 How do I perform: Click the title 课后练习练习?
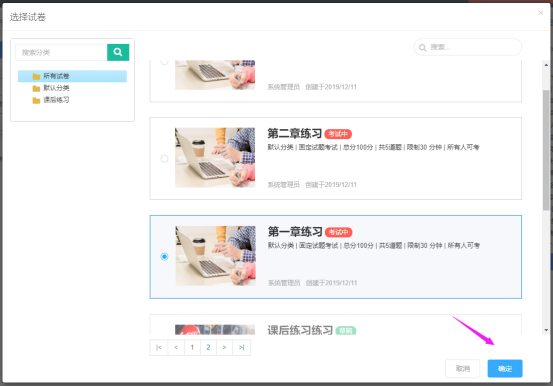tap(300, 330)
